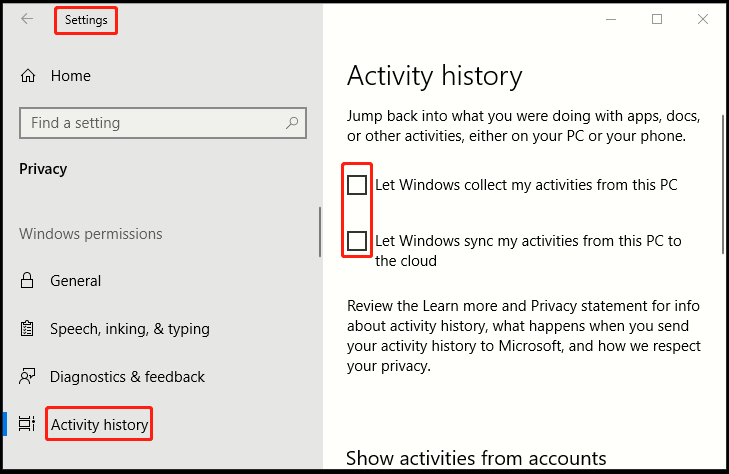Screen dimensions: 729x474
Task: Enable Let Windows collect my activities checkbox
Action: (x=357, y=185)
